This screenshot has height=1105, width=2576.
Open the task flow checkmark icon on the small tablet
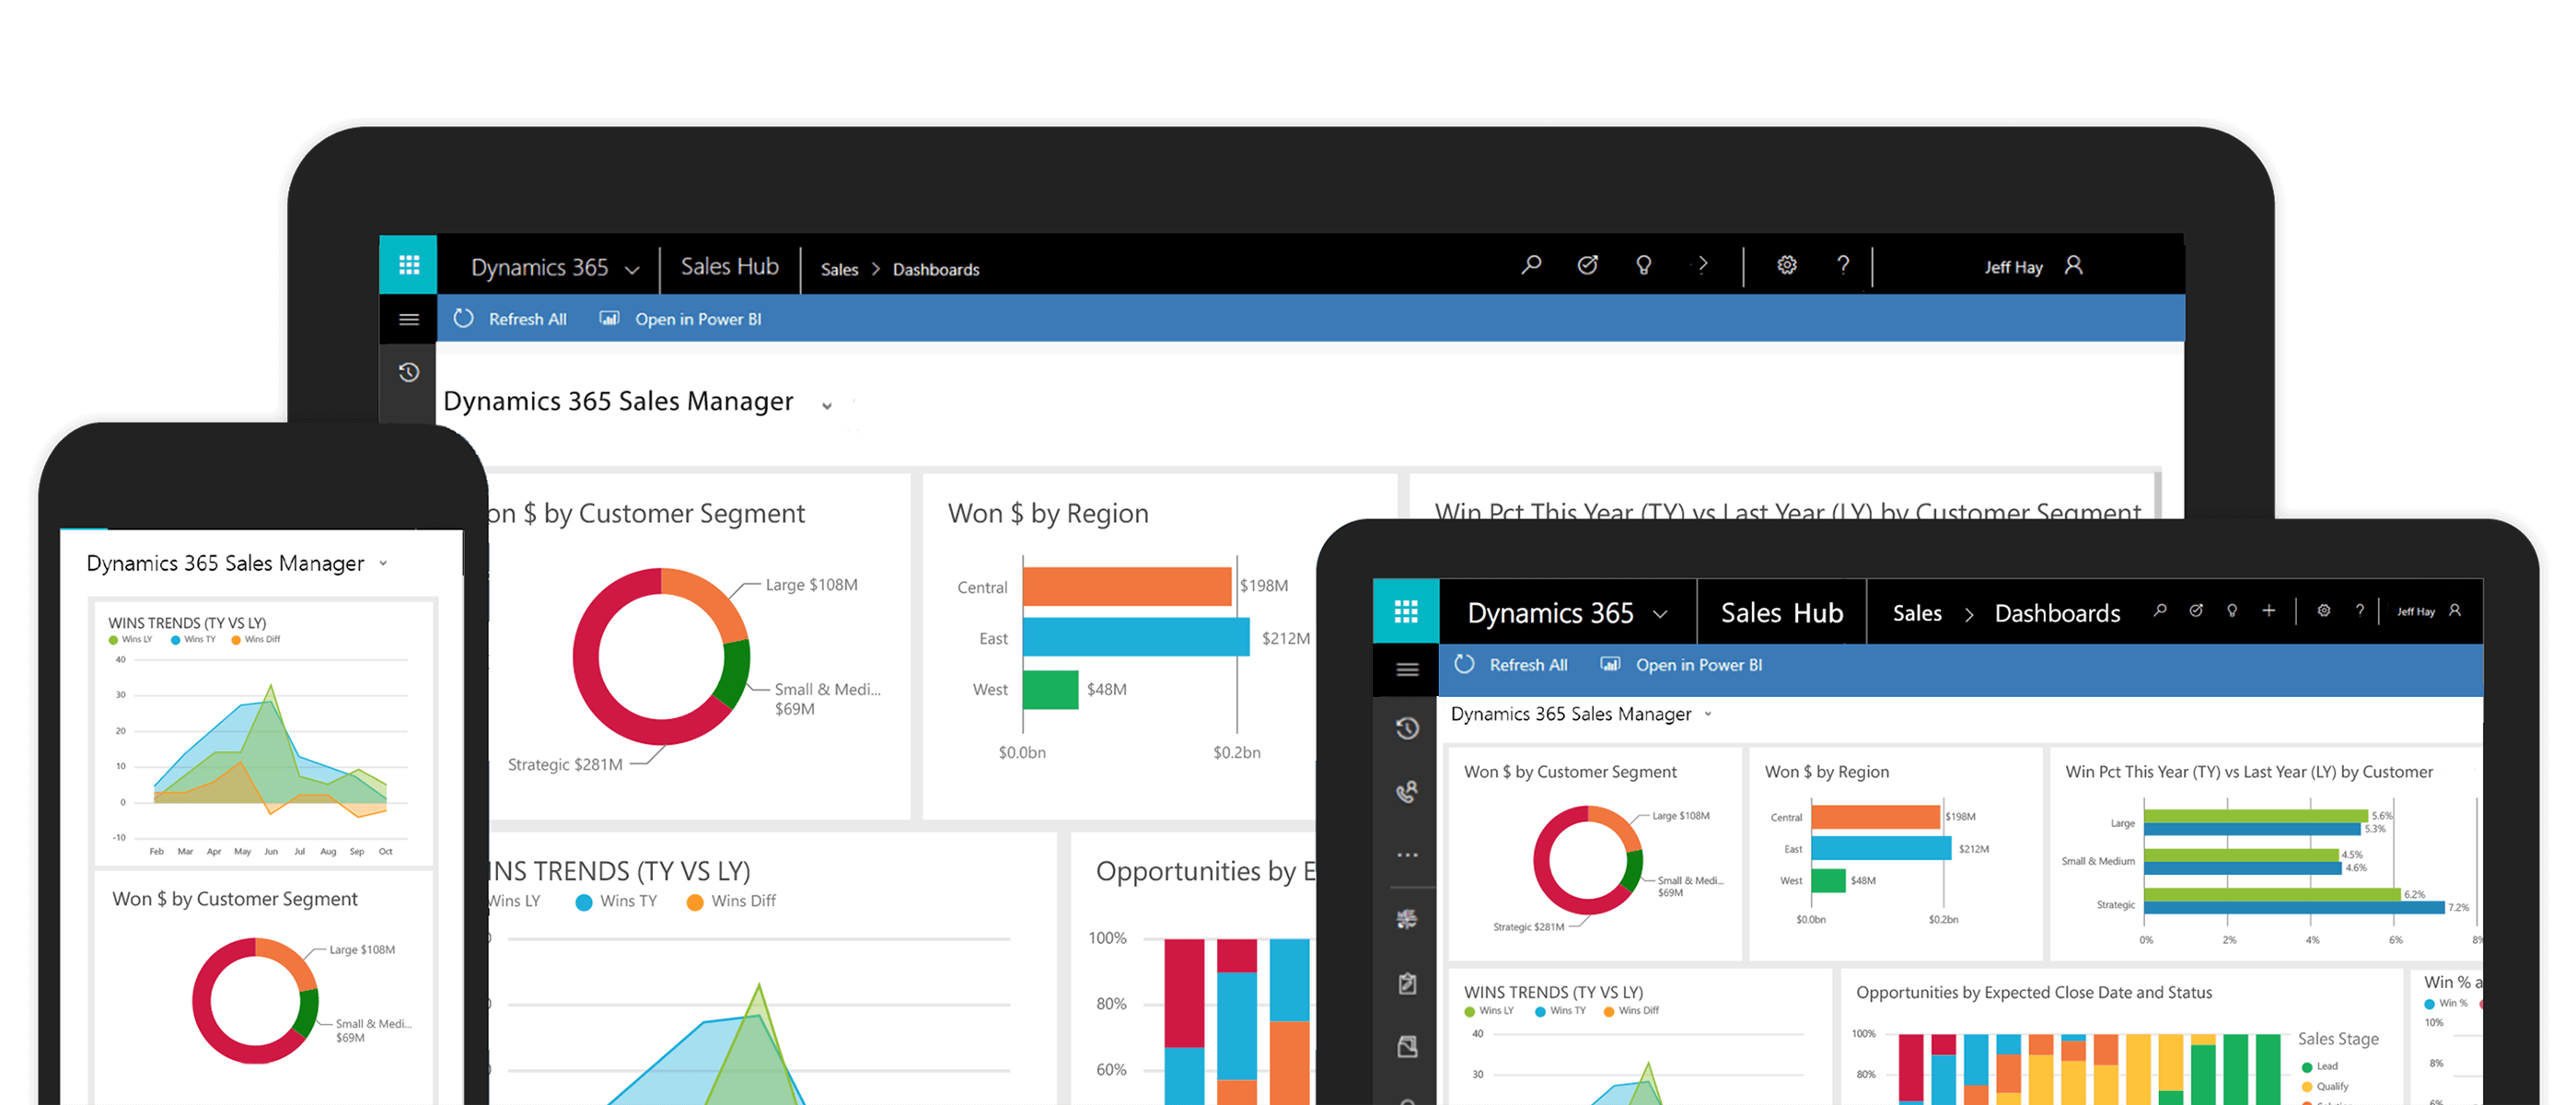click(2196, 610)
